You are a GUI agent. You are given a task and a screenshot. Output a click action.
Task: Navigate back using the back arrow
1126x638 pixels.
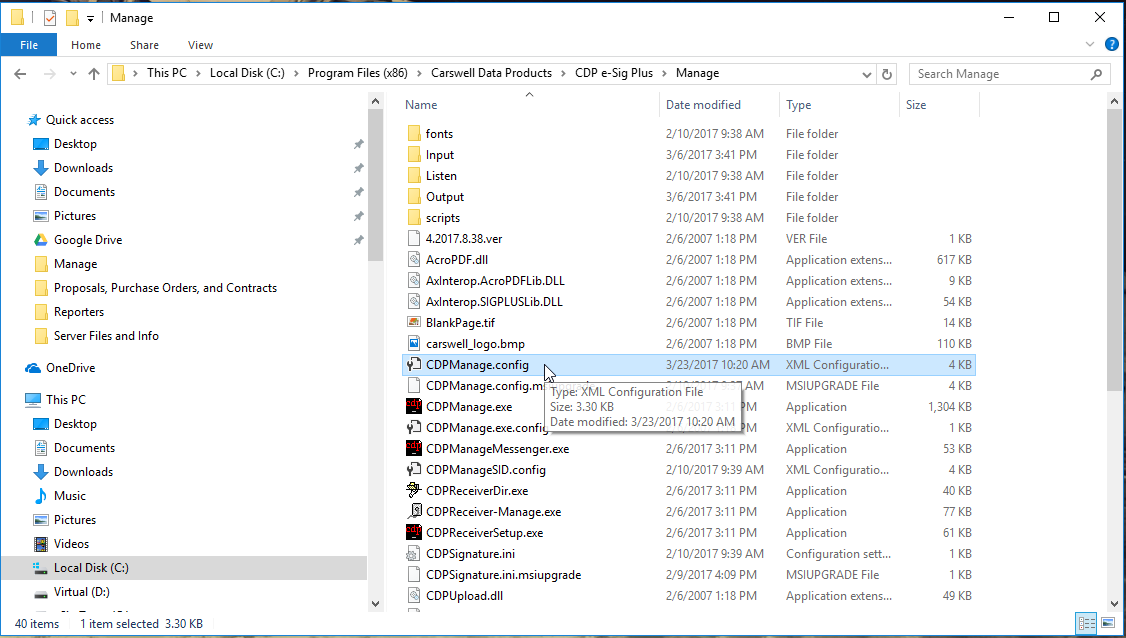tap(20, 73)
